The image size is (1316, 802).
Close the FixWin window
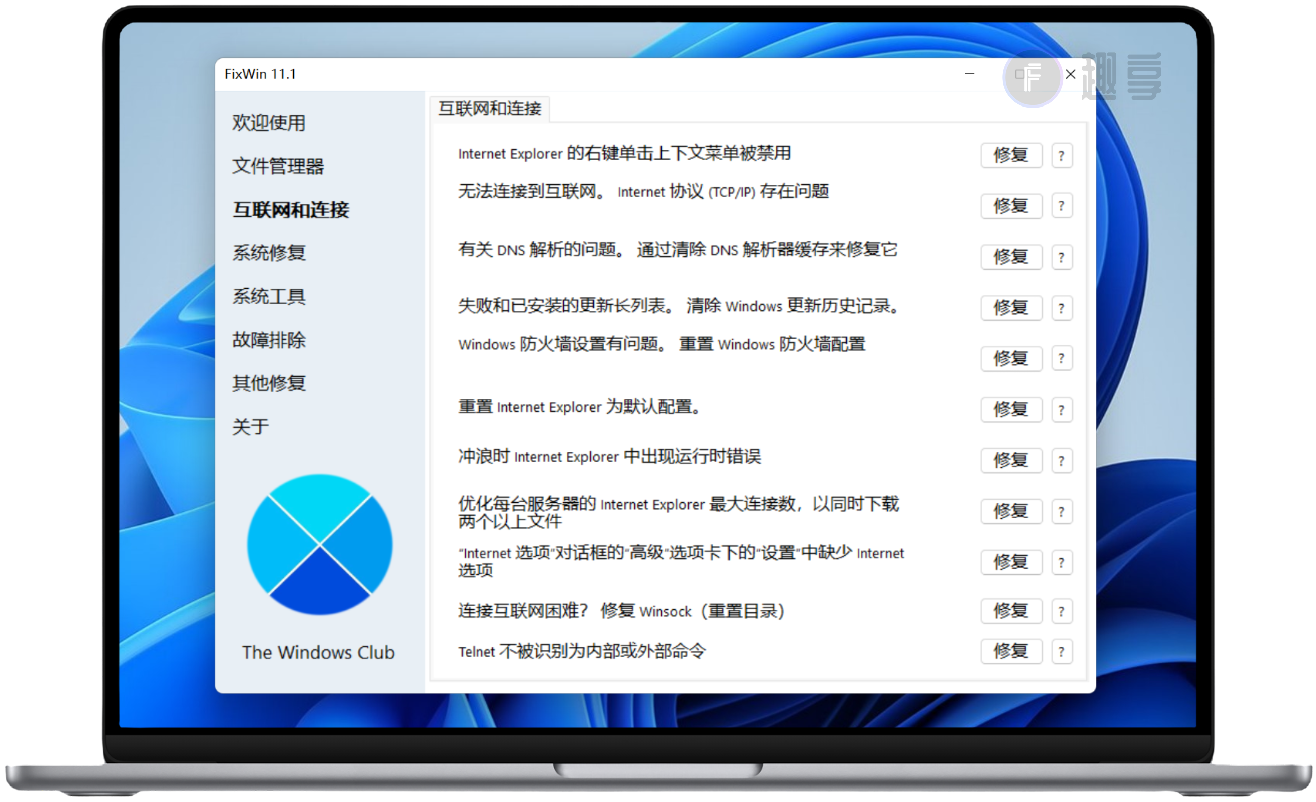pos(1070,74)
